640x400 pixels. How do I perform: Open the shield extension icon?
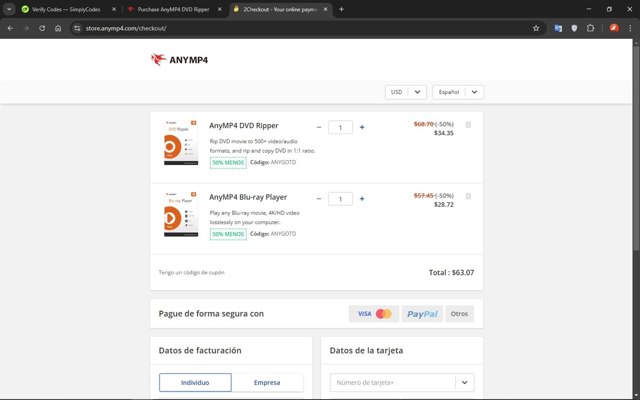[x=574, y=28]
